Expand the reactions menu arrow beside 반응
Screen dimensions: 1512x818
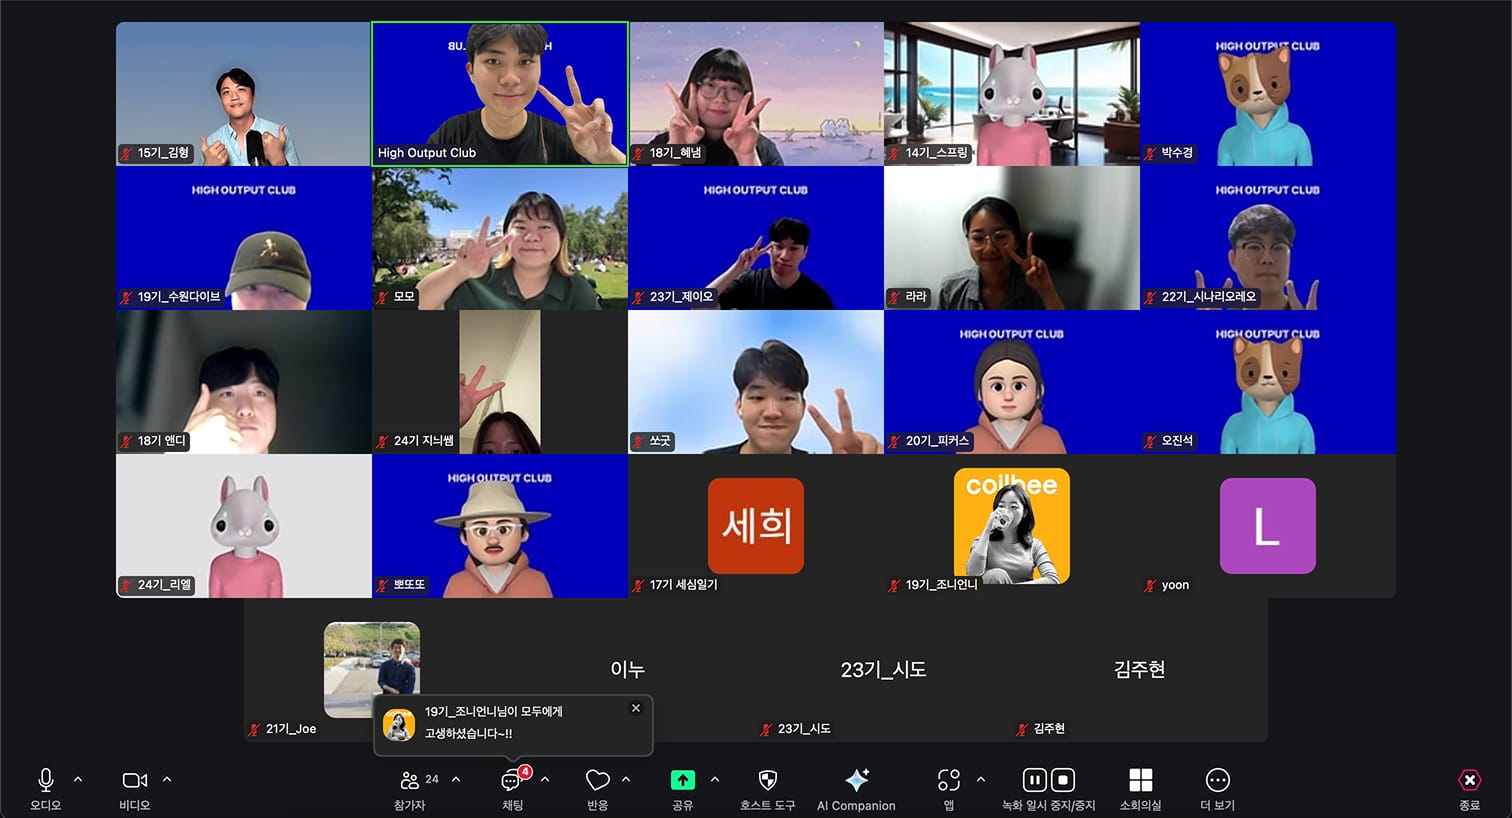[626, 779]
